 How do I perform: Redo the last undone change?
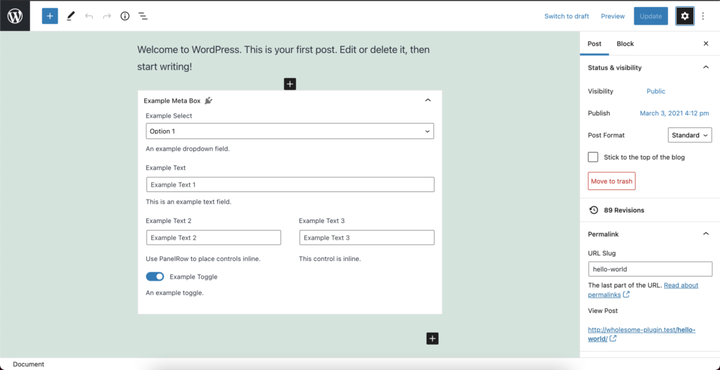pyautogui.click(x=107, y=16)
